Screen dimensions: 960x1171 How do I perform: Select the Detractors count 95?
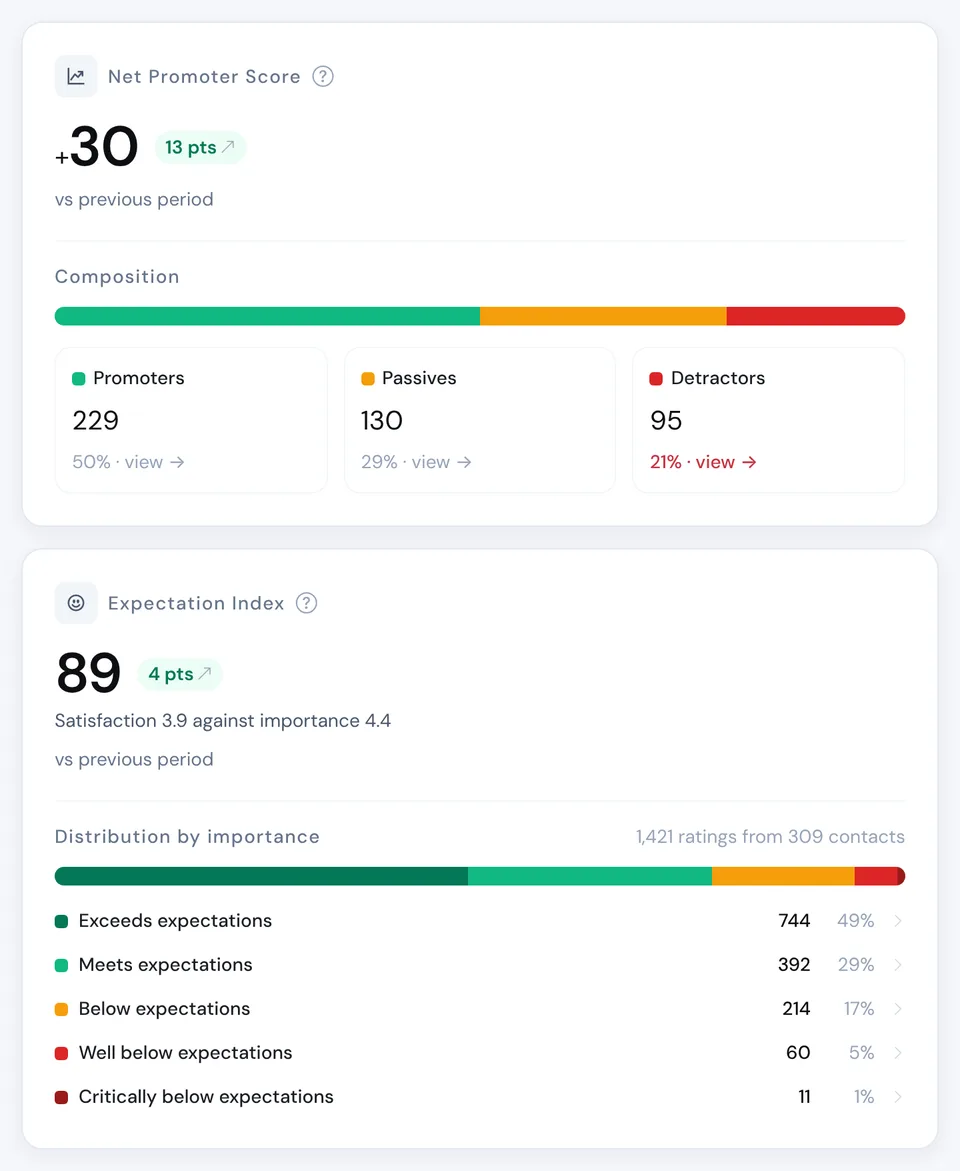(666, 420)
